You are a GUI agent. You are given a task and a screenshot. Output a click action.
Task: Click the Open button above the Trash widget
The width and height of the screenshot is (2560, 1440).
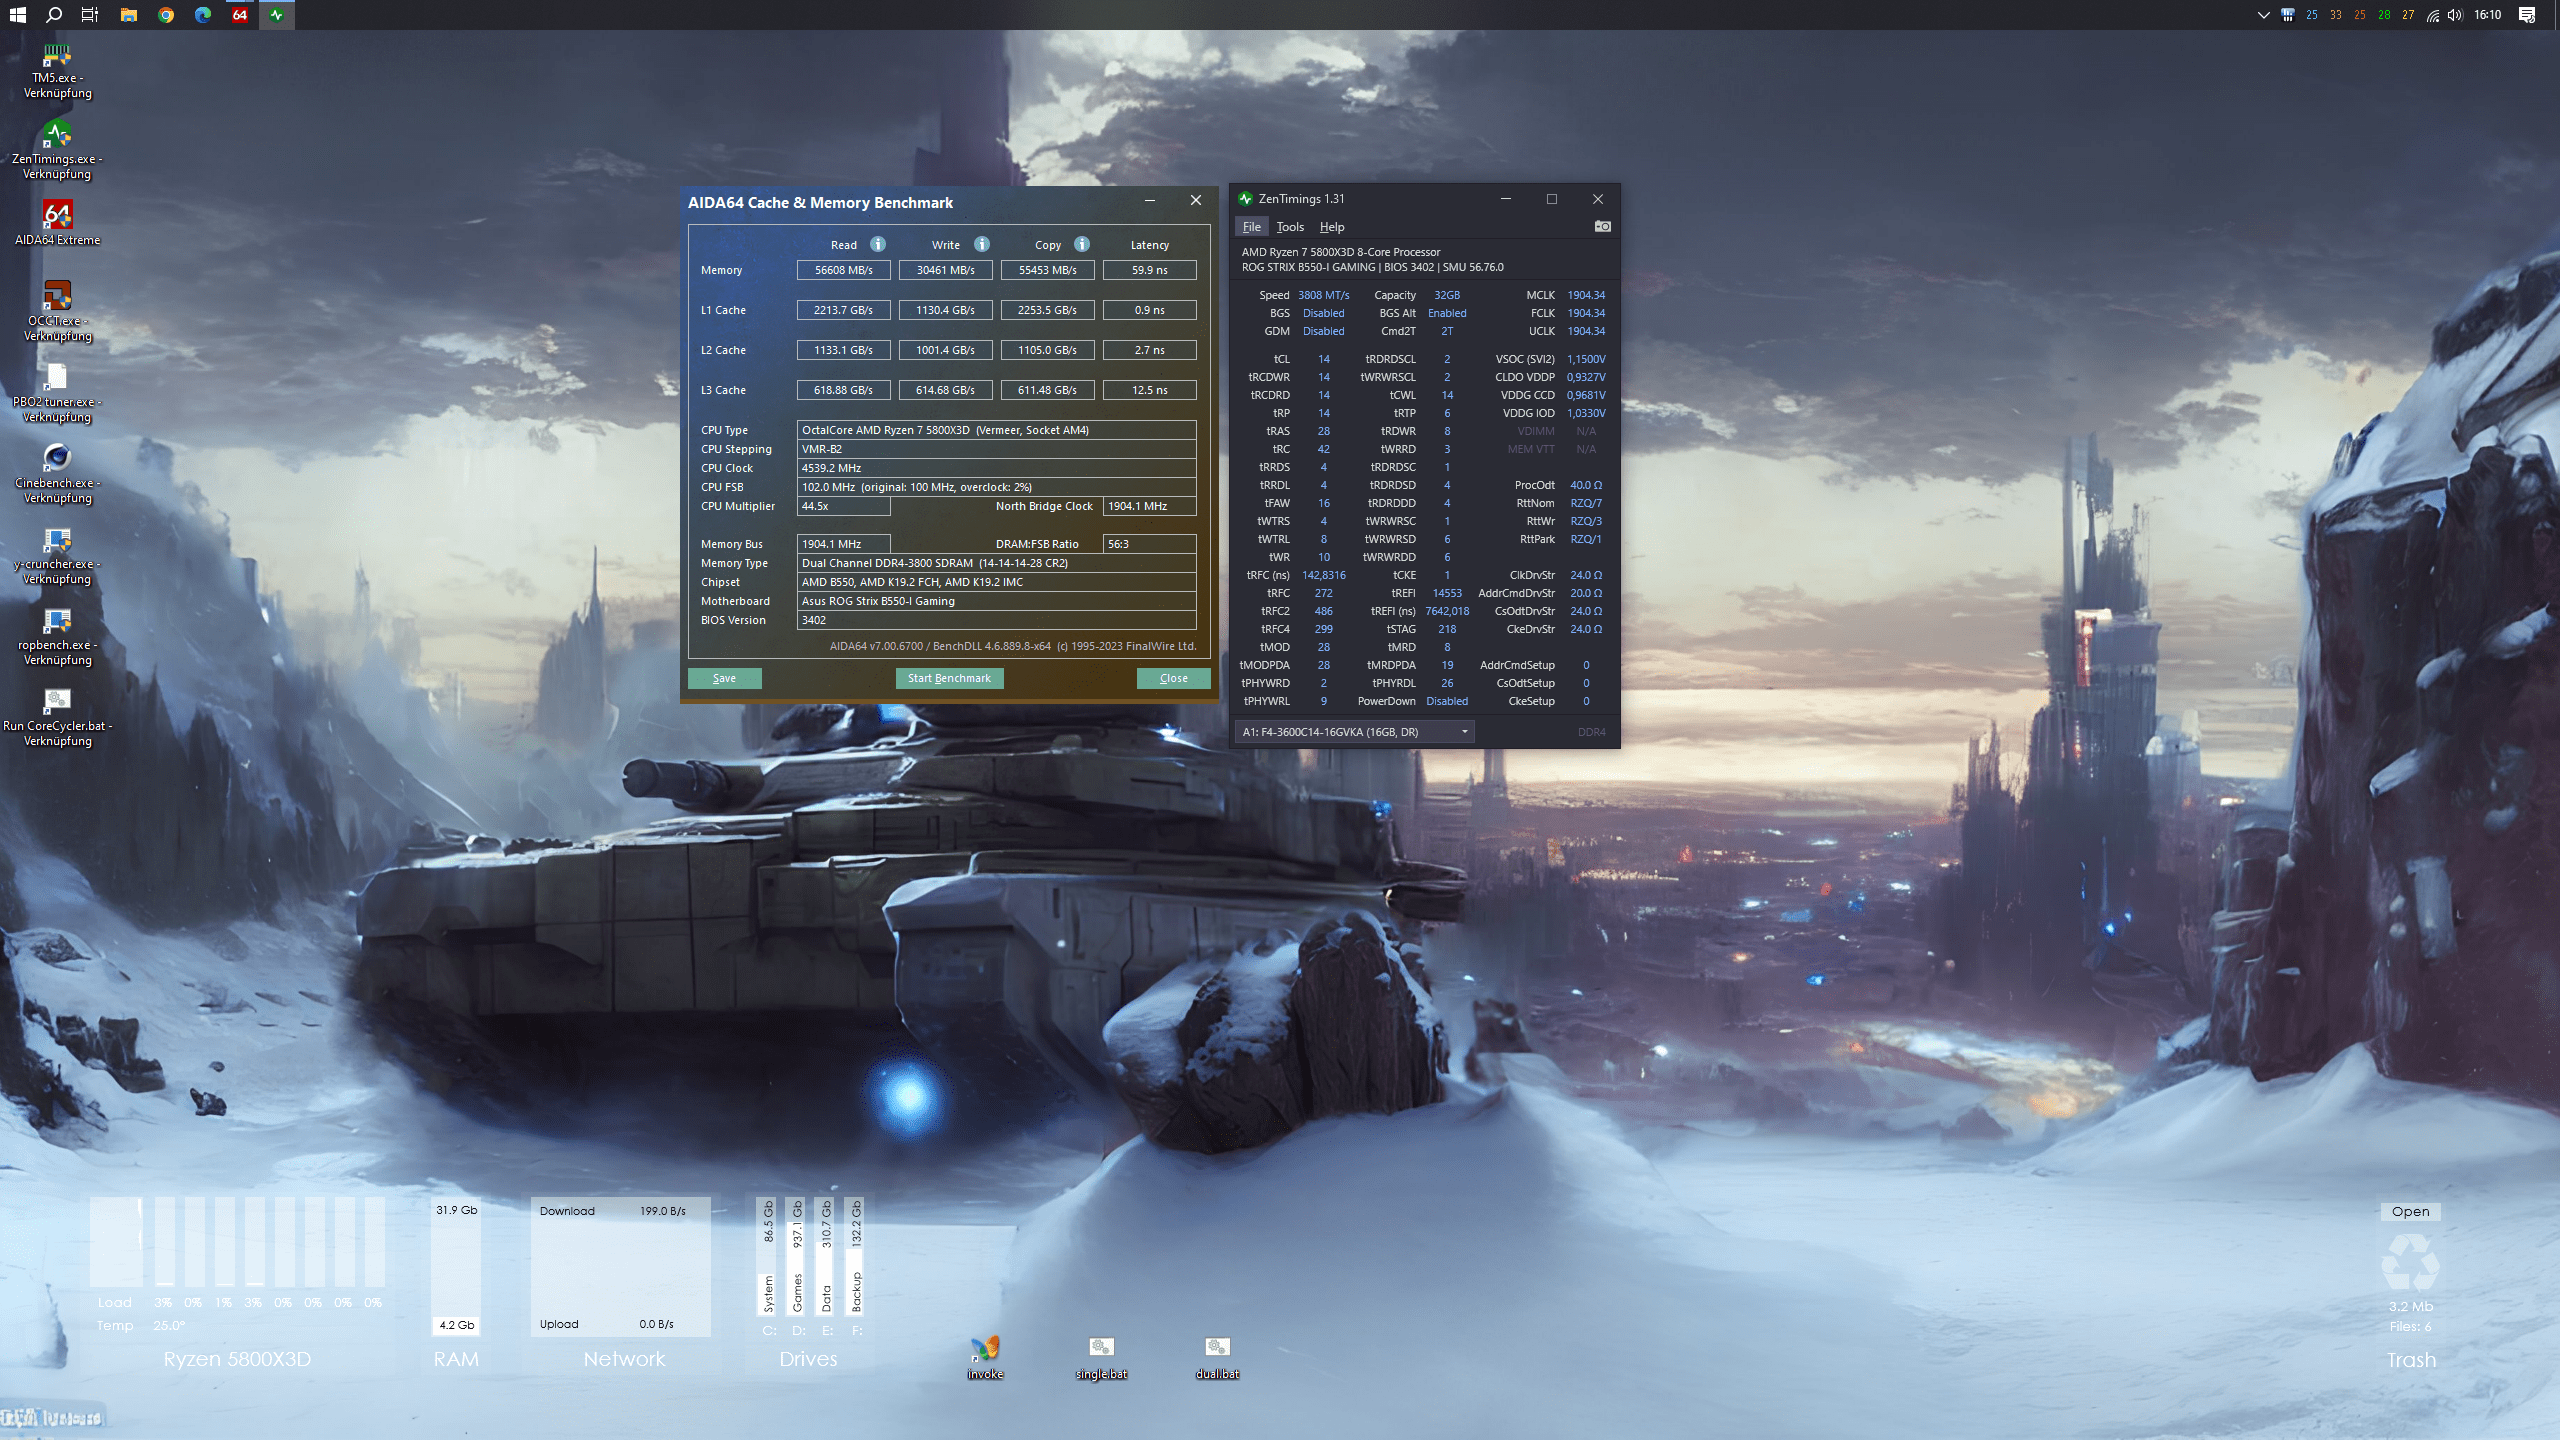tap(2410, 1211)
